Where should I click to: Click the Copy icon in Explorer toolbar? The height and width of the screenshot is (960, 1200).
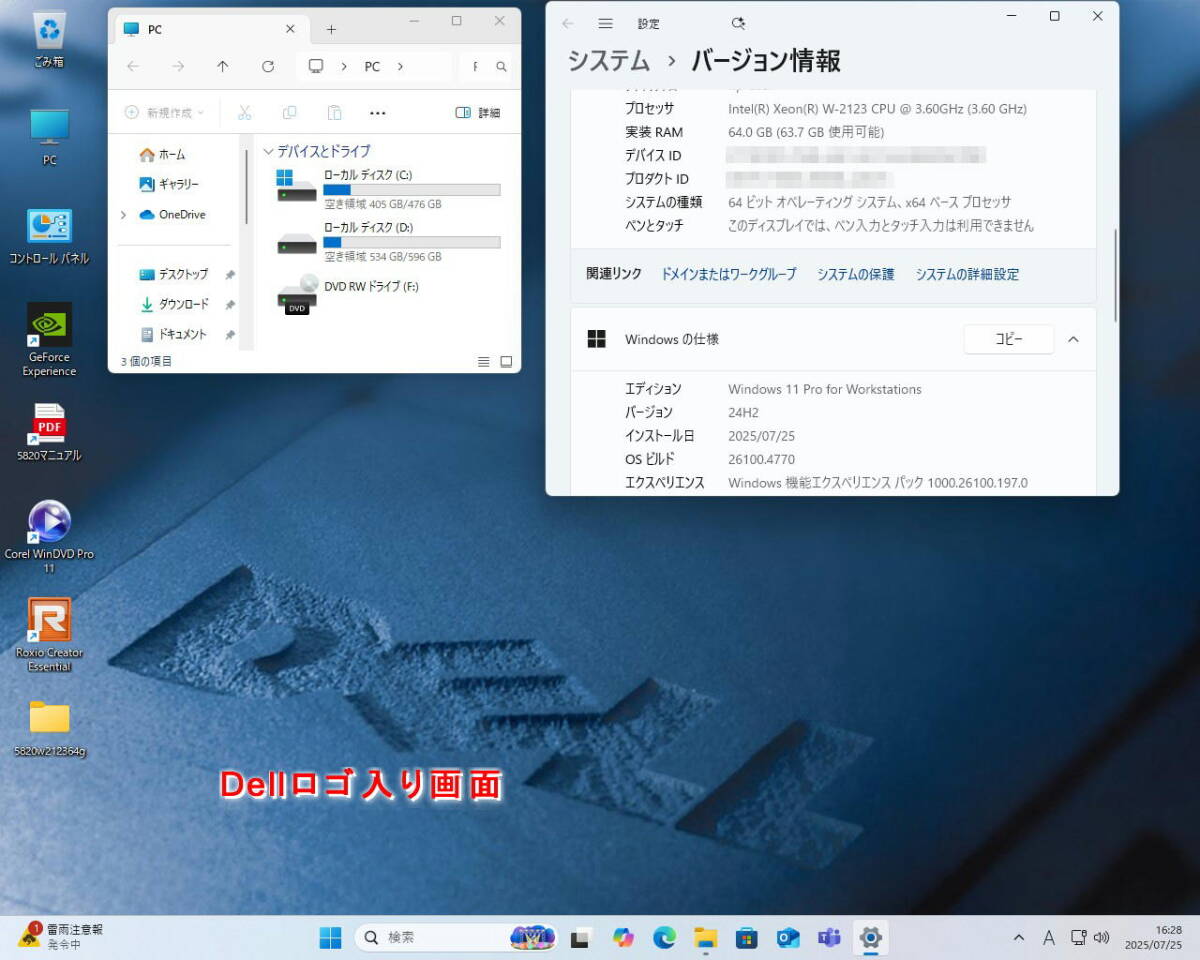pyautogui.click(x=290, y=113)
